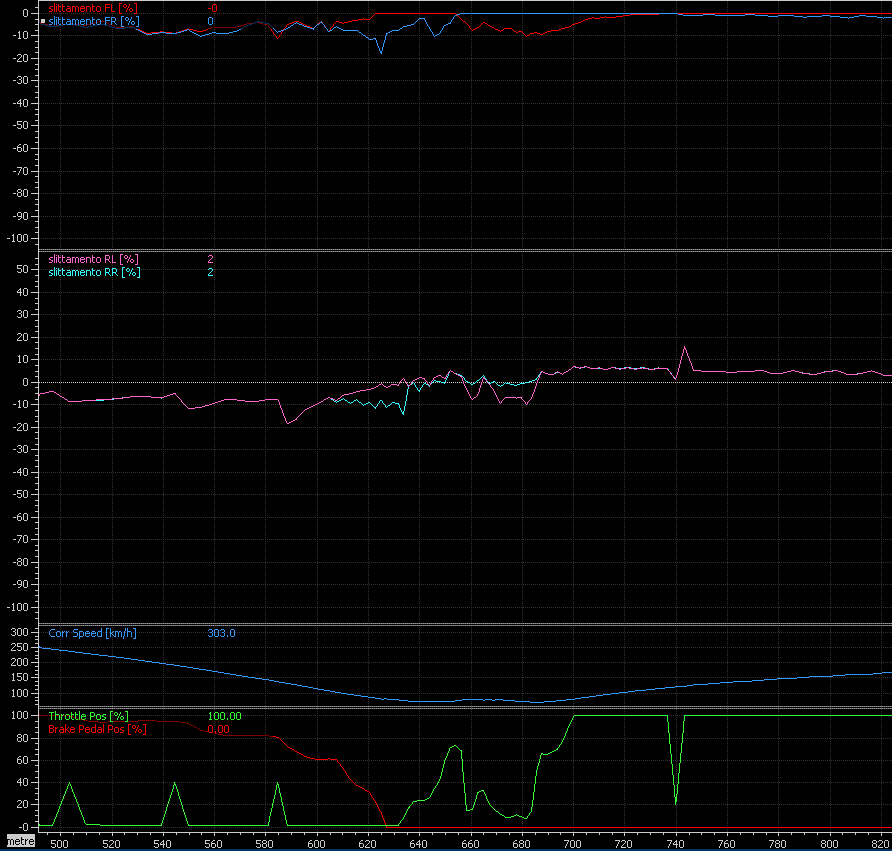Click the Corr Speed value 303.0

221,633
